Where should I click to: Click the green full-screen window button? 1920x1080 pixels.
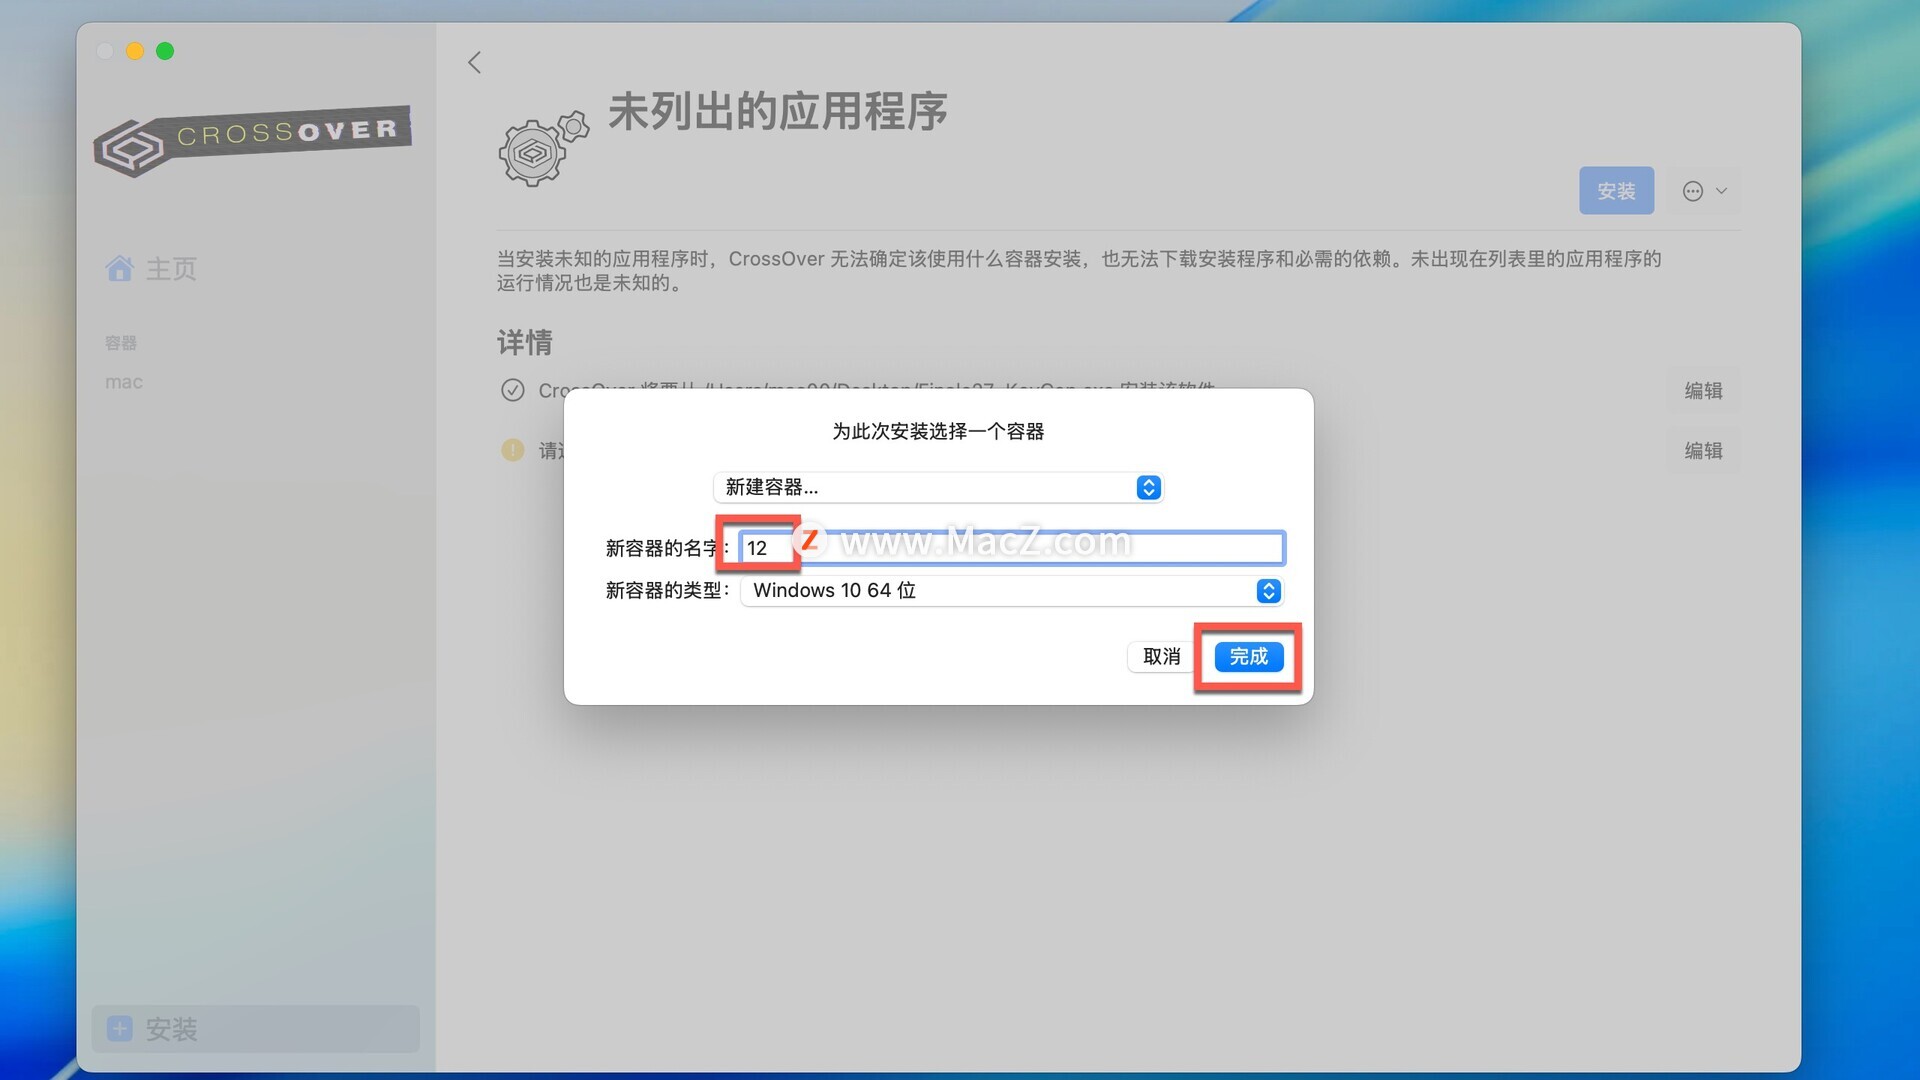pyautogui.click(x=165, y=51)
